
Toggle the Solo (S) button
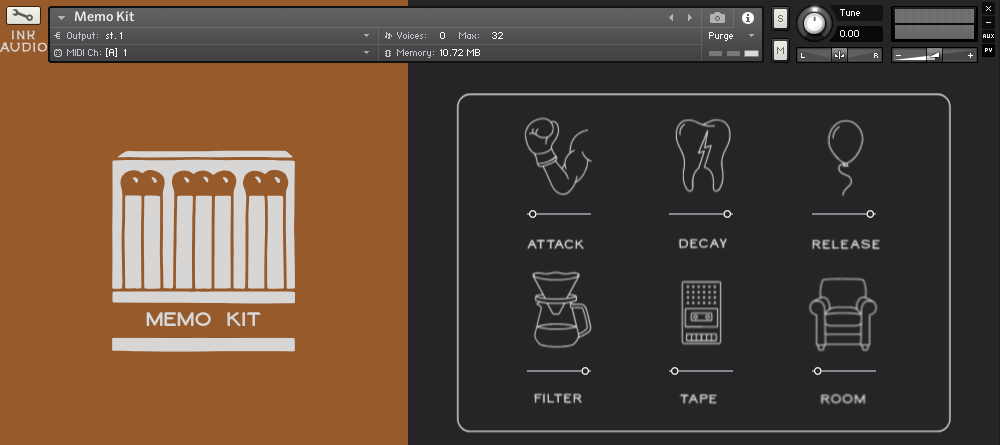coord(780,20)
